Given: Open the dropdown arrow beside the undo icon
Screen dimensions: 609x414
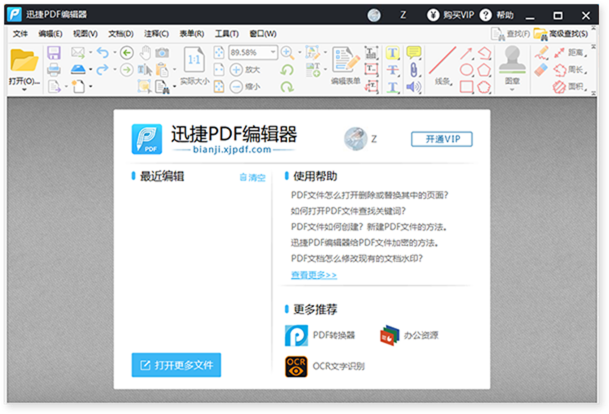Looking at the screenshot, I should point(115,52).
